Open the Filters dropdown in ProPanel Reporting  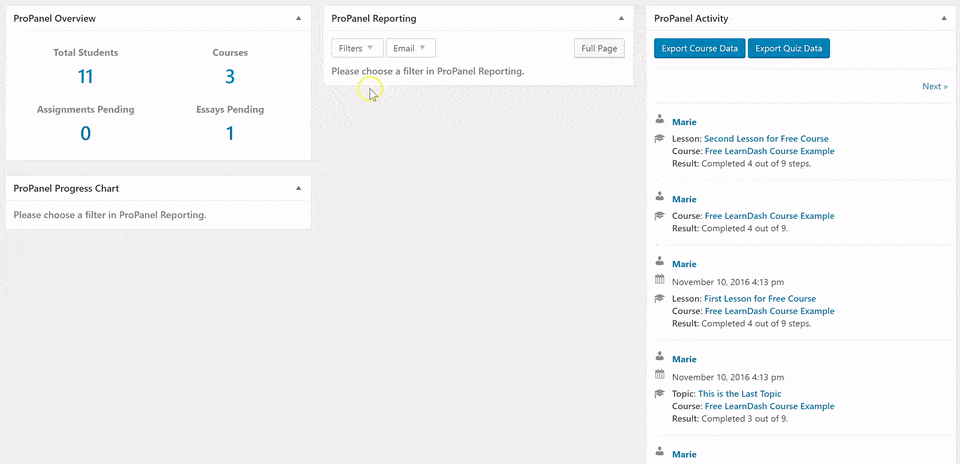357,48
